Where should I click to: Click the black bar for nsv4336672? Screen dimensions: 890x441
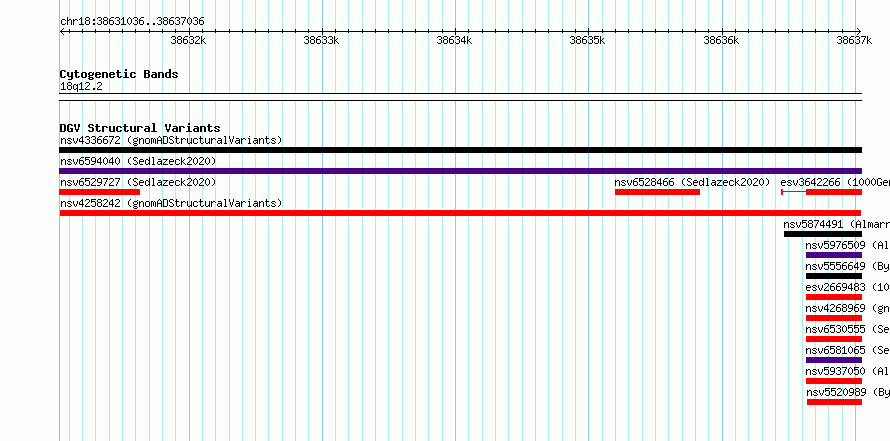[x=460, y=150]
